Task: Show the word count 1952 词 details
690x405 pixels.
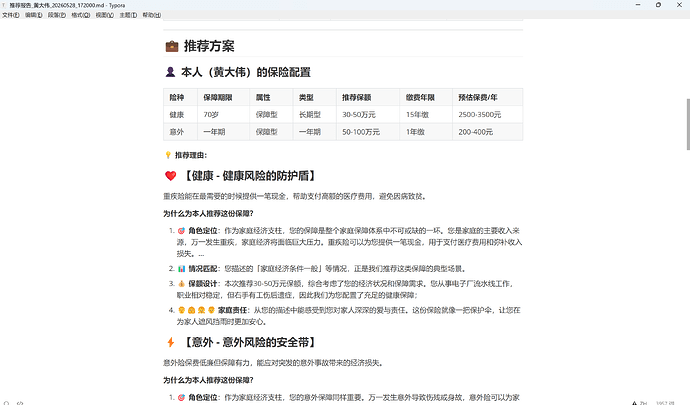Action: [665, 403]
